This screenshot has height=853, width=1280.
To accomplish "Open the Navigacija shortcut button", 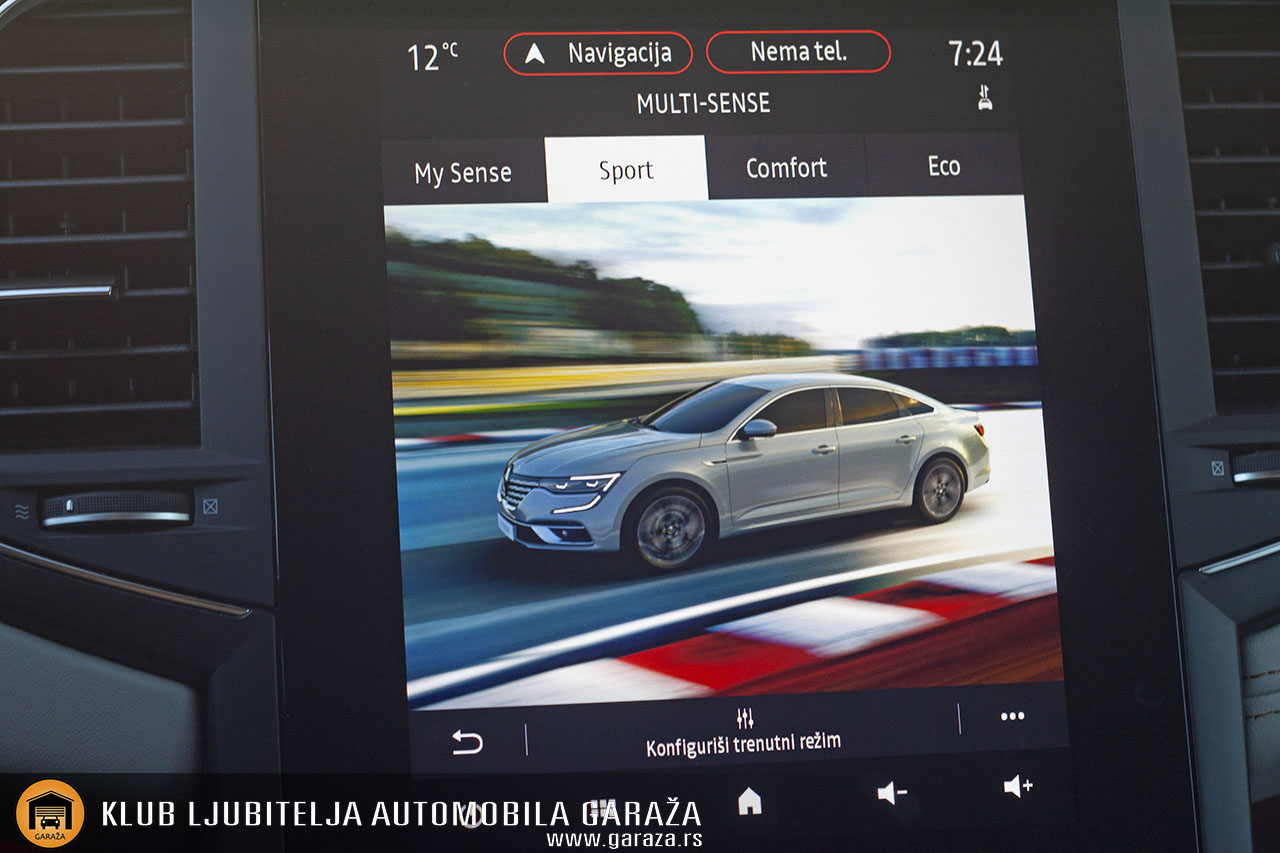I will 597,53.
